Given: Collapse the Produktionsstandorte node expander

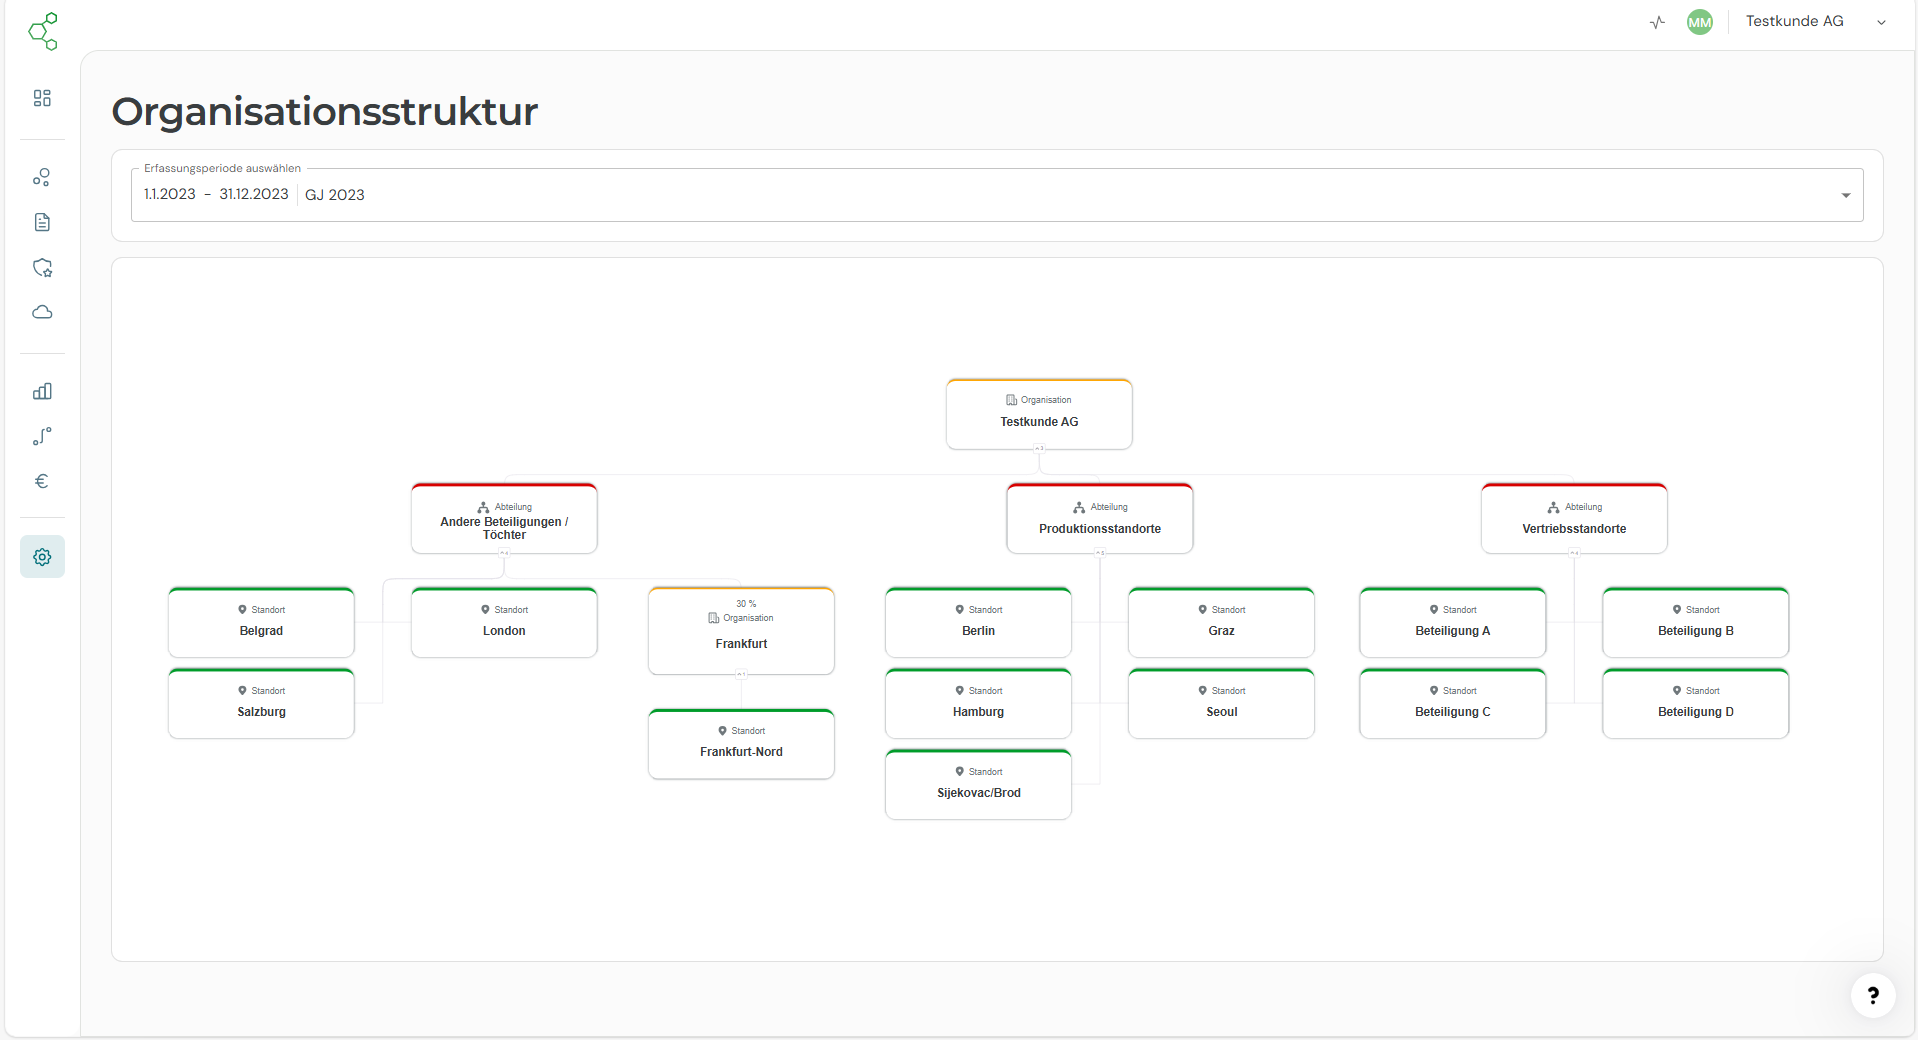Looking at the screenshot, I should click(1100, 553).
